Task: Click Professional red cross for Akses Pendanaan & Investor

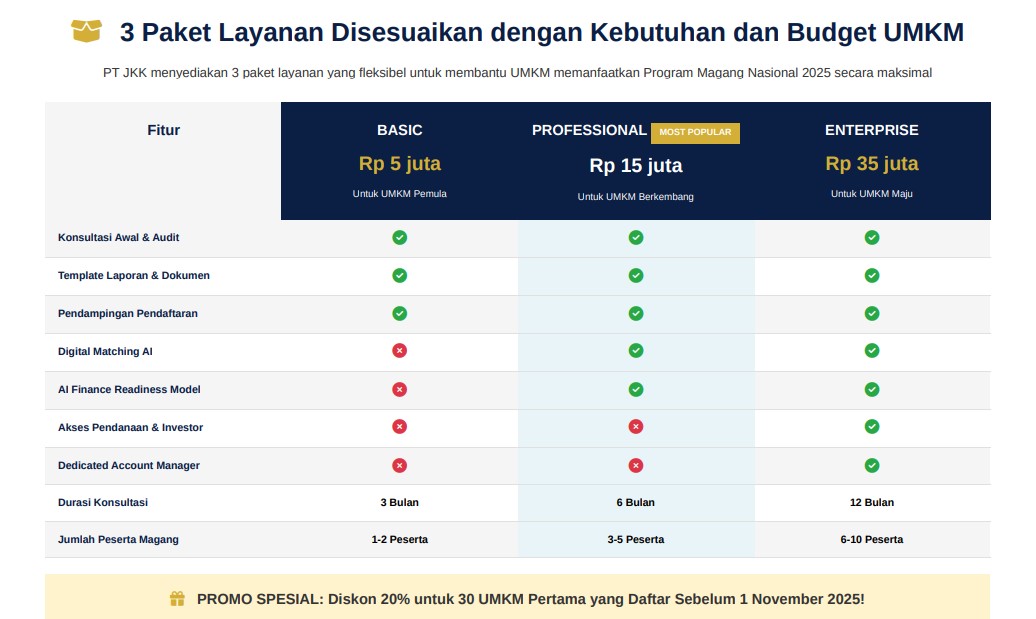Action: (x=635, y=427)
